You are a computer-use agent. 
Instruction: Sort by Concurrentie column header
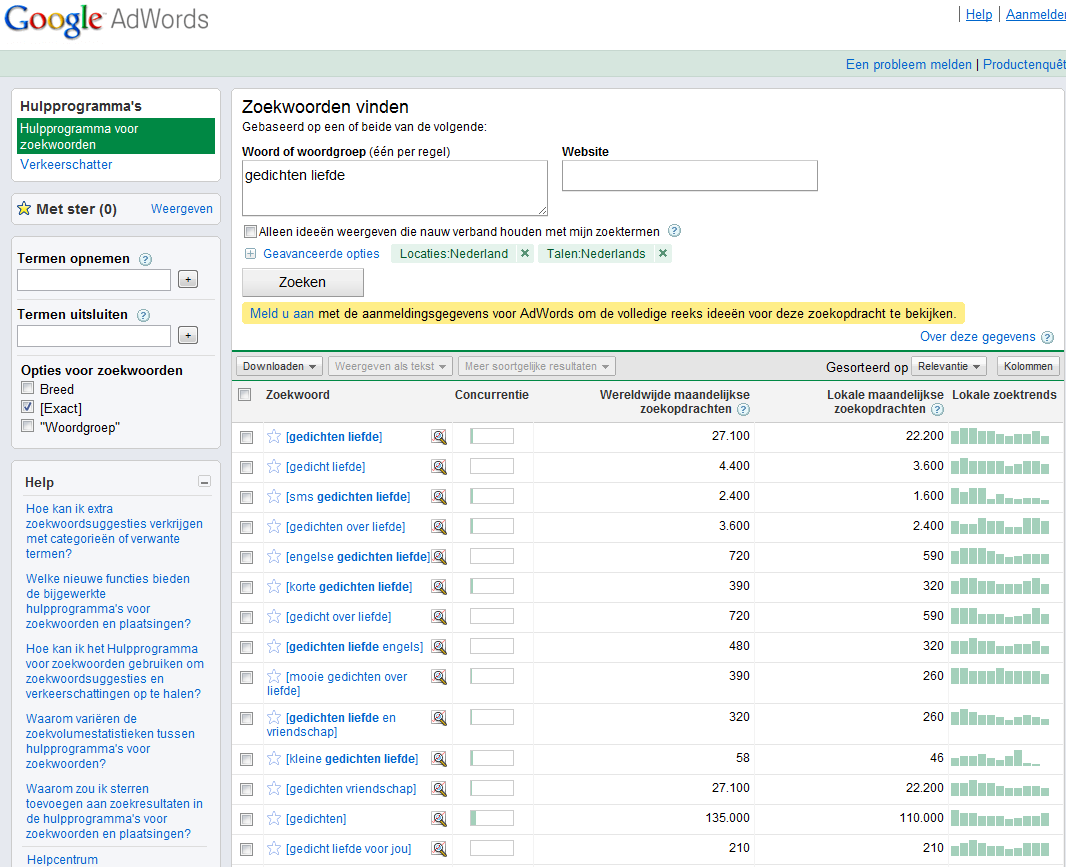(x=492, y=394)
